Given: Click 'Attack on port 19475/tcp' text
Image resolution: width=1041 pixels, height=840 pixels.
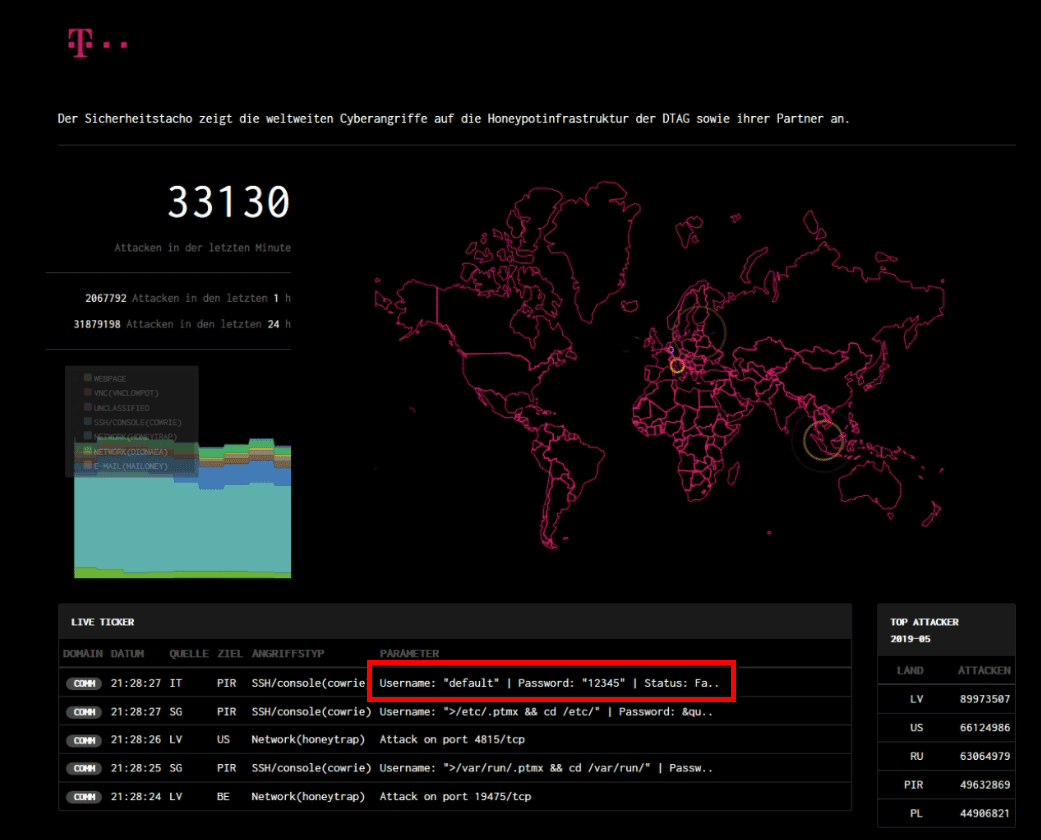Looking at the screenshot, I should 455,797.
